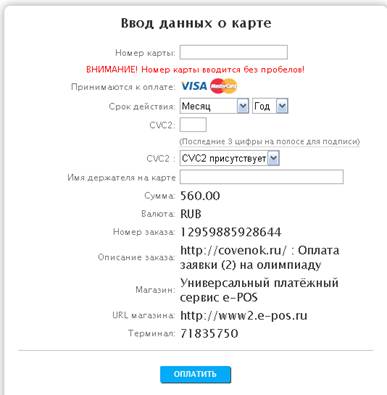Open the Год expiry dropdown
This screenshot has height=395, width=387.
270,106
